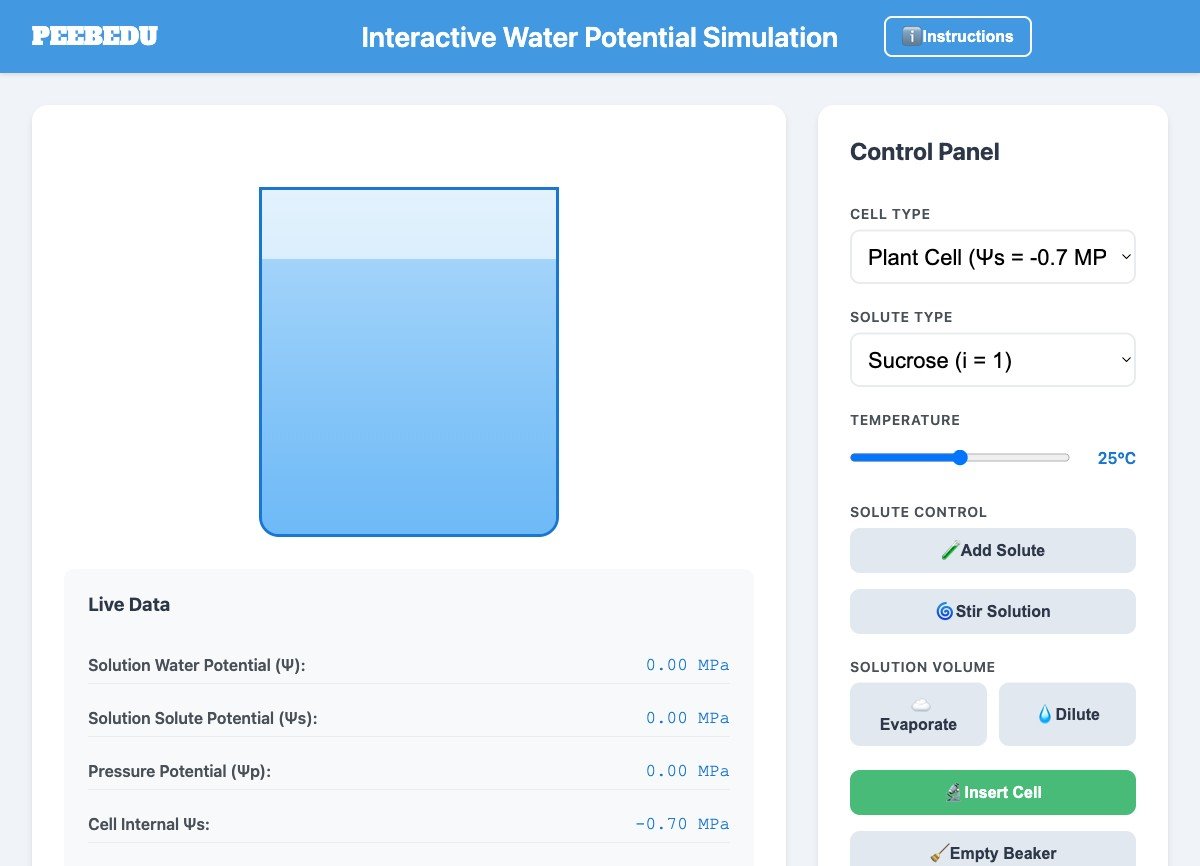Screen dimensions: 1200x866
Task: Click the chevron on the Sucrose selector
Action: [1124, 359]
